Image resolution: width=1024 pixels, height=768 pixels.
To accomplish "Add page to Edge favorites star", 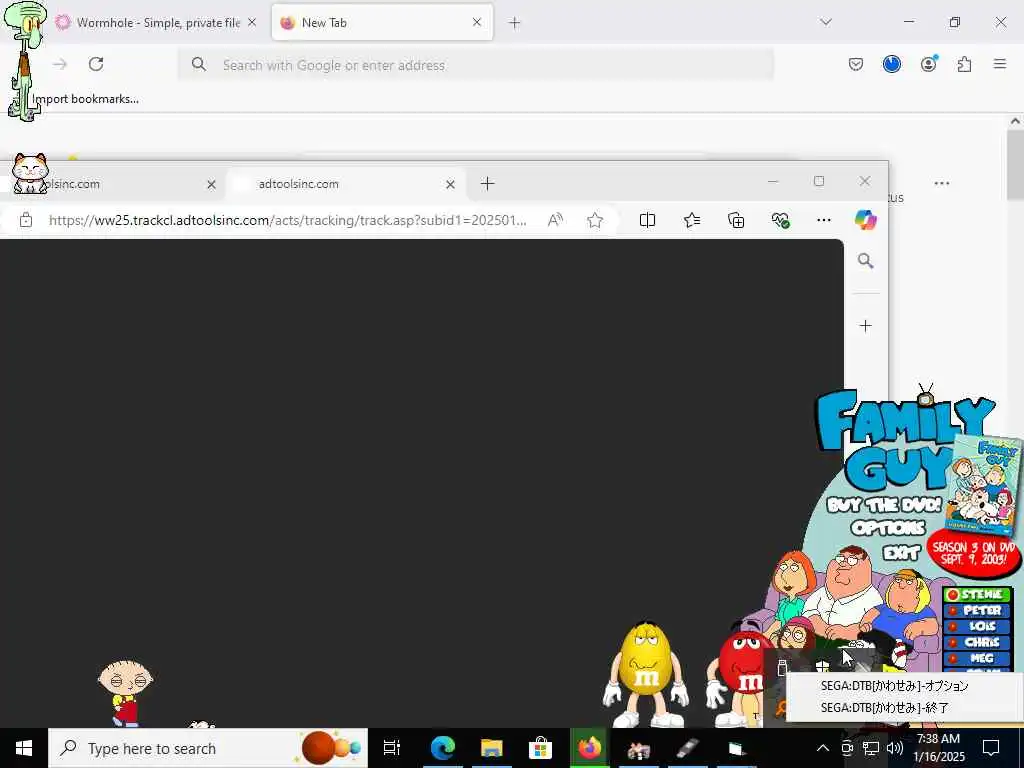I will click(595, 220).
